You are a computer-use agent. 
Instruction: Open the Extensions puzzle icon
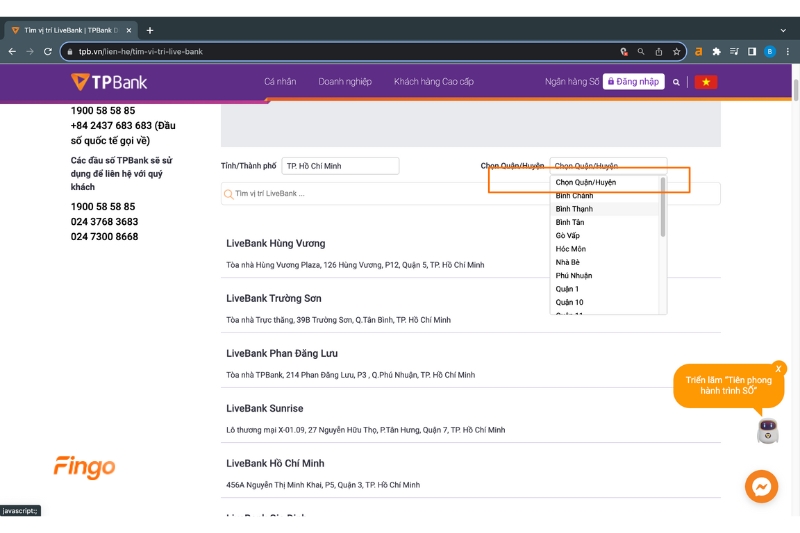(x=716, y=52)
